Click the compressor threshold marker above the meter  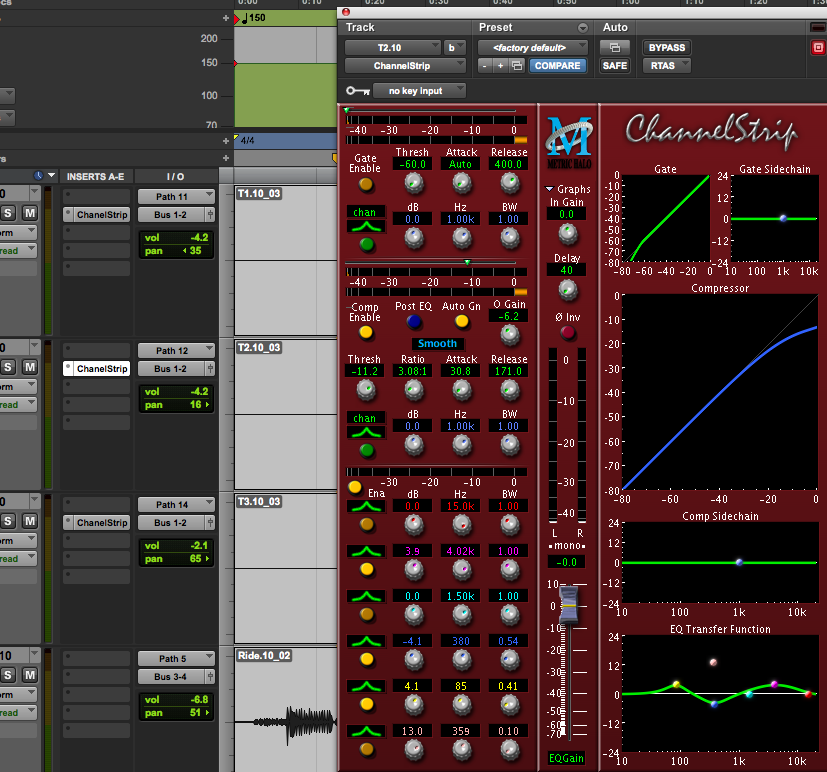click(x=467, y=262)
